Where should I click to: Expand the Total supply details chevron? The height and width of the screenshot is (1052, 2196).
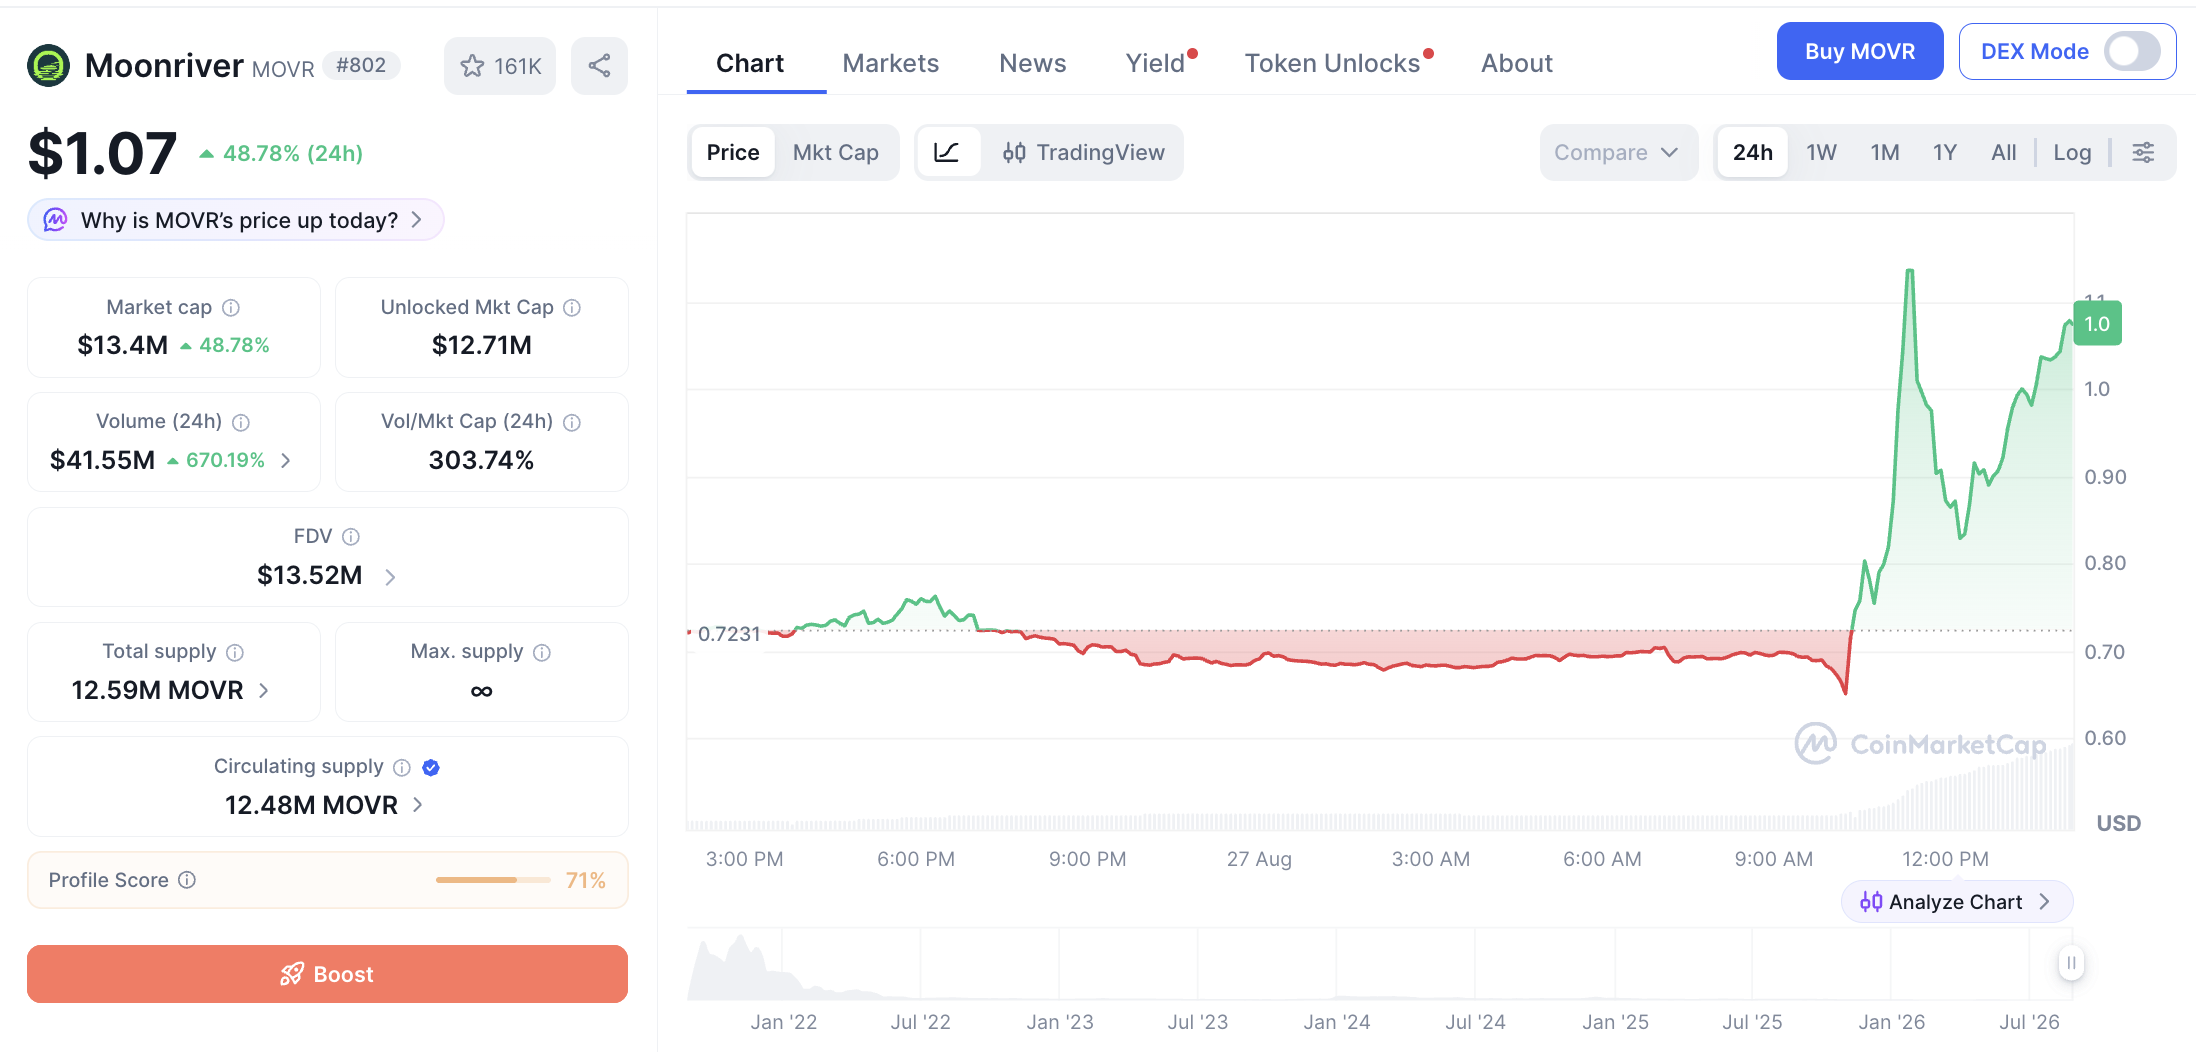[264, 690]
